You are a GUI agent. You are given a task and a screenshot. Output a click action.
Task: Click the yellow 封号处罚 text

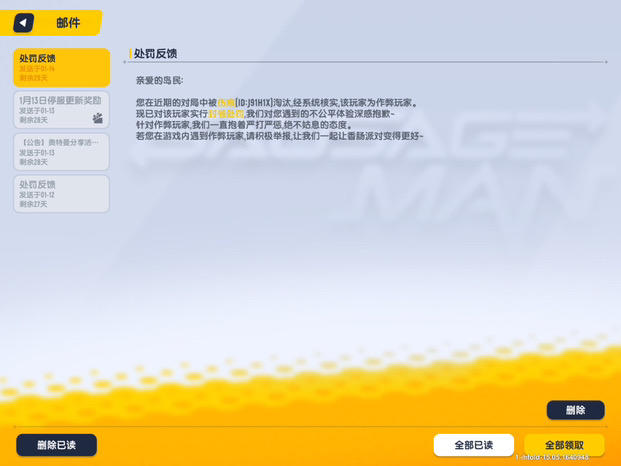[x=227, y=114]
